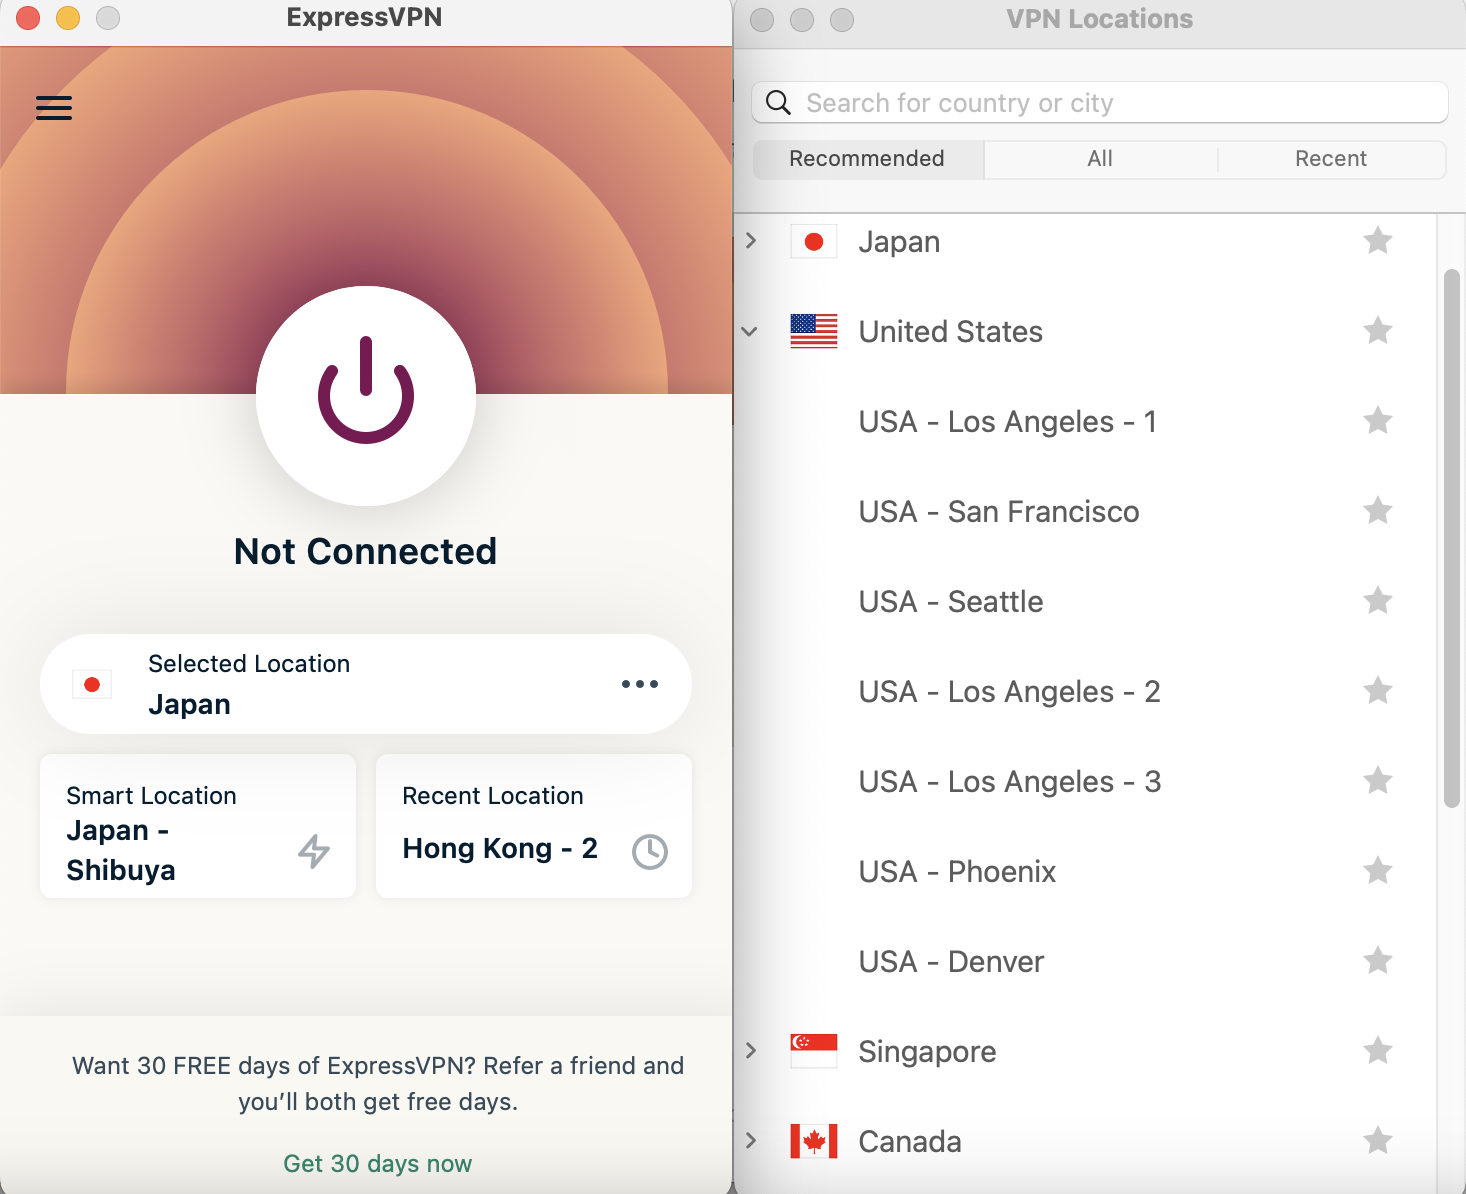1466x1194 pixels.
Task: Click the clock icon for Recent Location
Action: [650, 851]
